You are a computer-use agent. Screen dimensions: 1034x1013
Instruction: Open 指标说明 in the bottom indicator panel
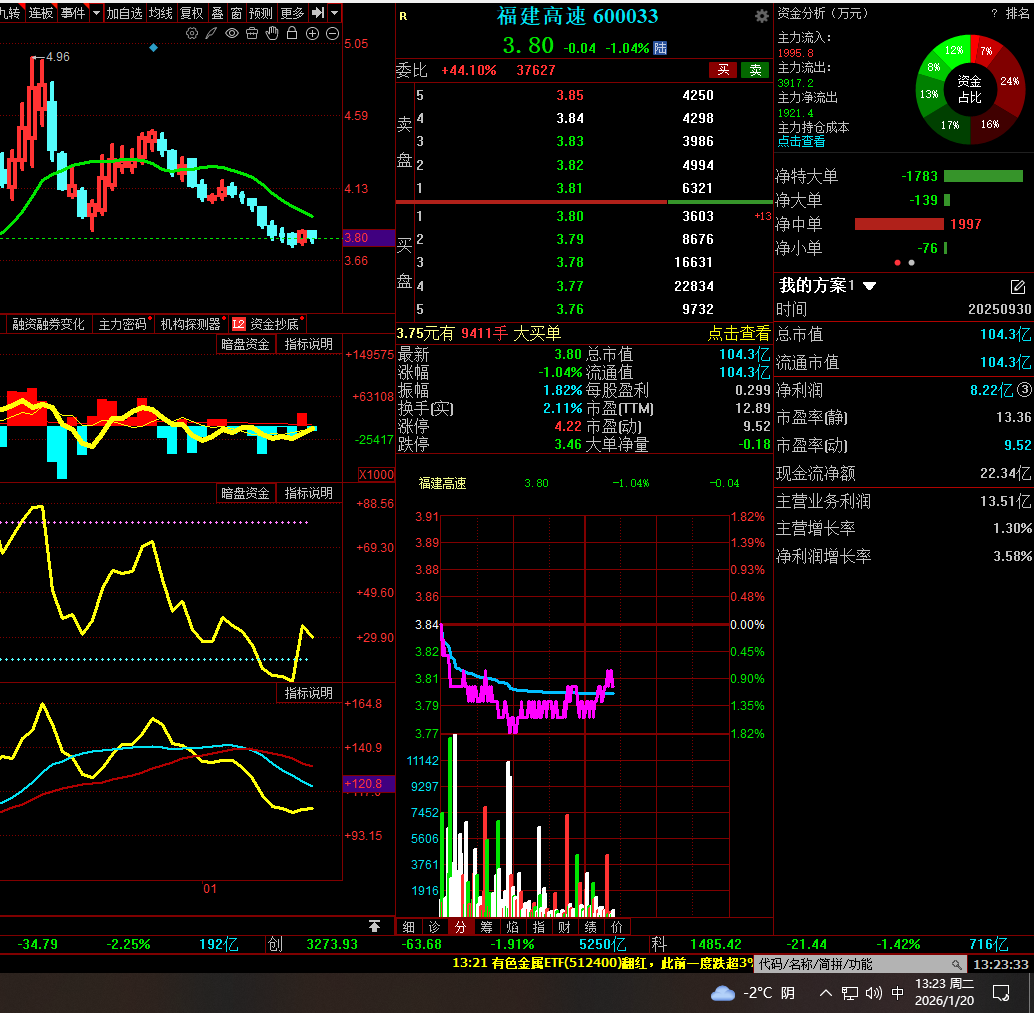[308, 693]
